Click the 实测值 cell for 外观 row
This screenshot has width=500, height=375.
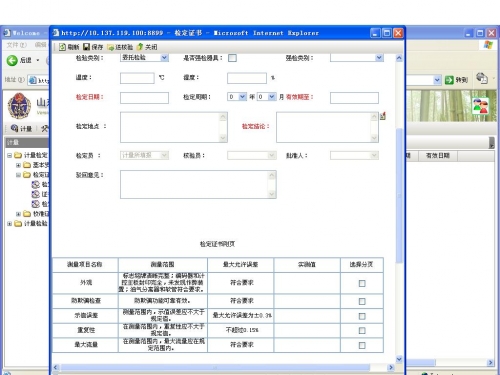307,283
